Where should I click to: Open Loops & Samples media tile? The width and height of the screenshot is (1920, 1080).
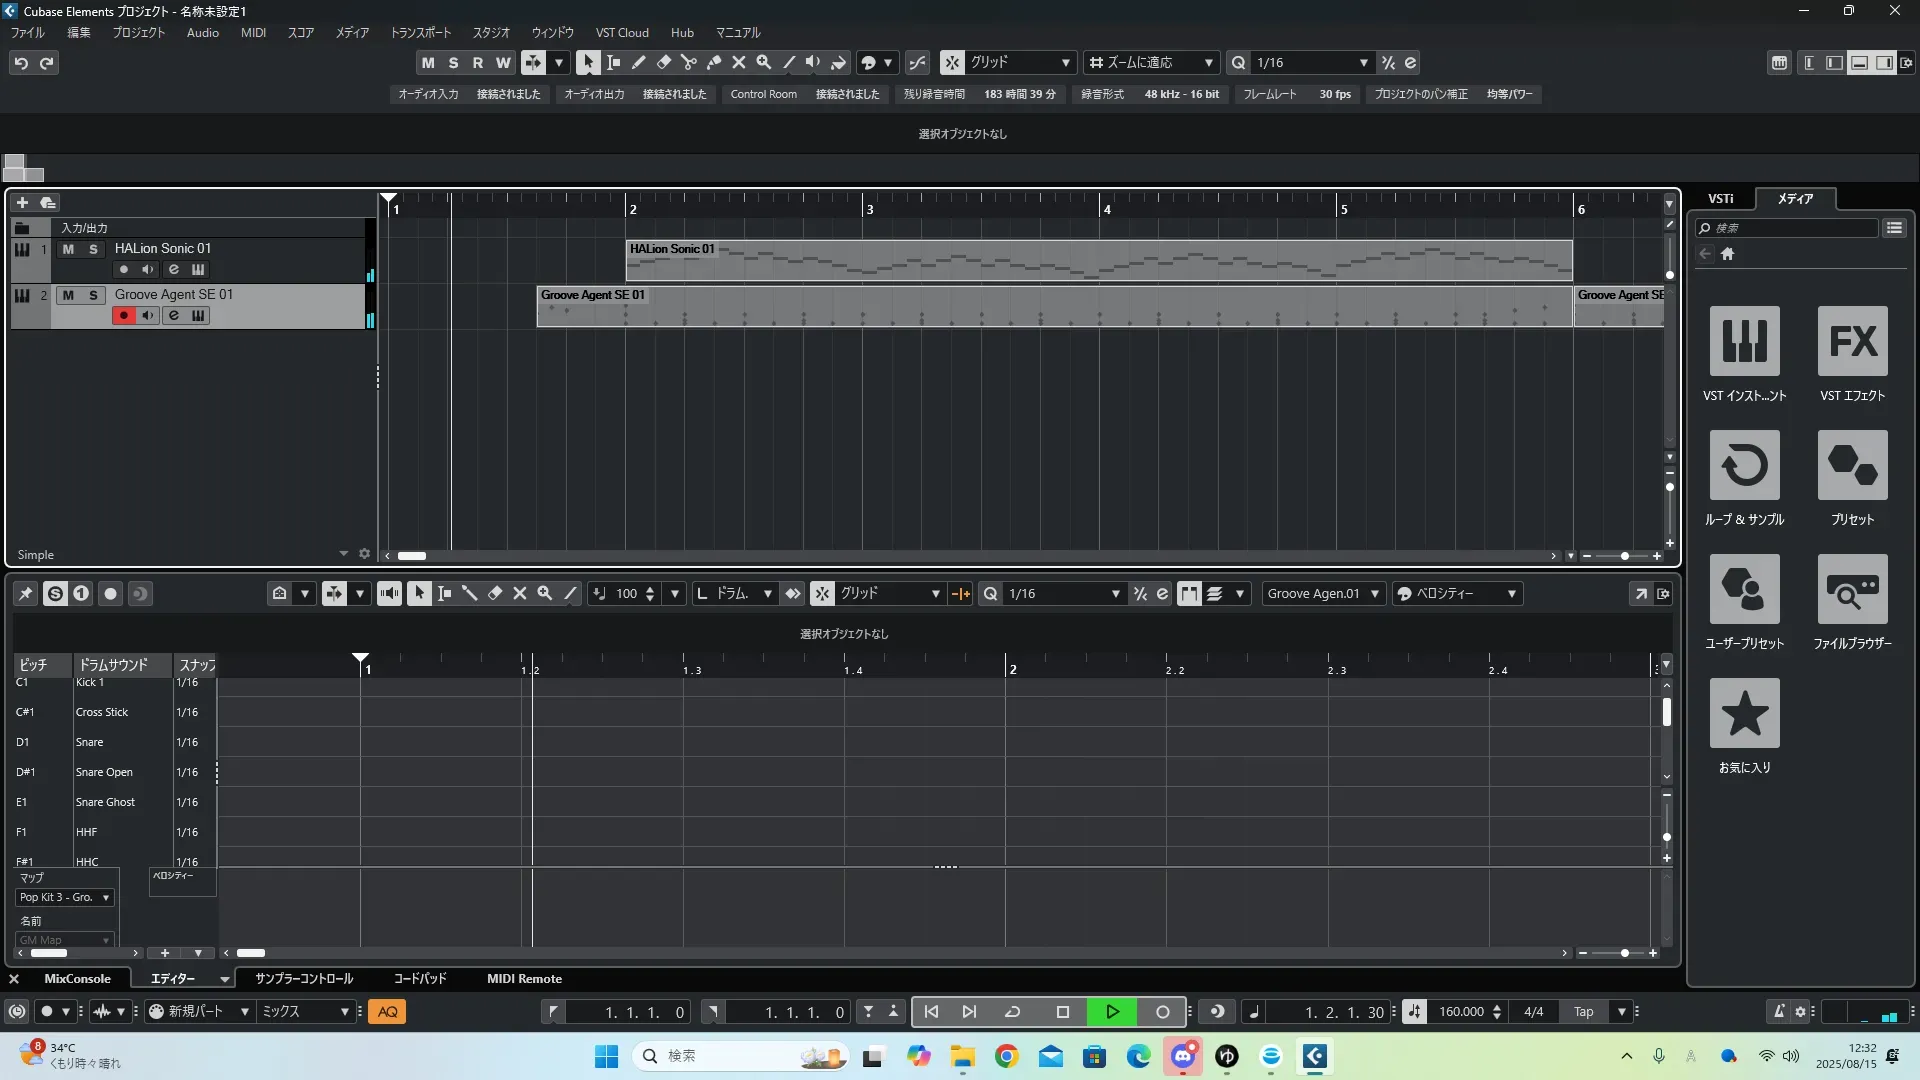pyautogui.click(x=1744, y=466)
